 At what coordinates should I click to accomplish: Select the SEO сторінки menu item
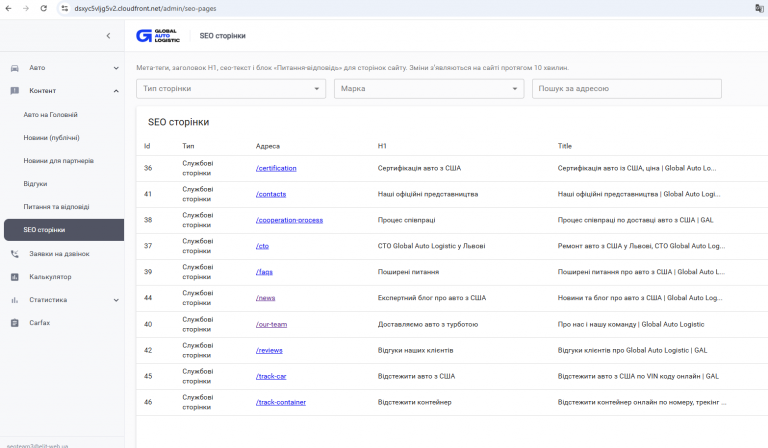64,230
